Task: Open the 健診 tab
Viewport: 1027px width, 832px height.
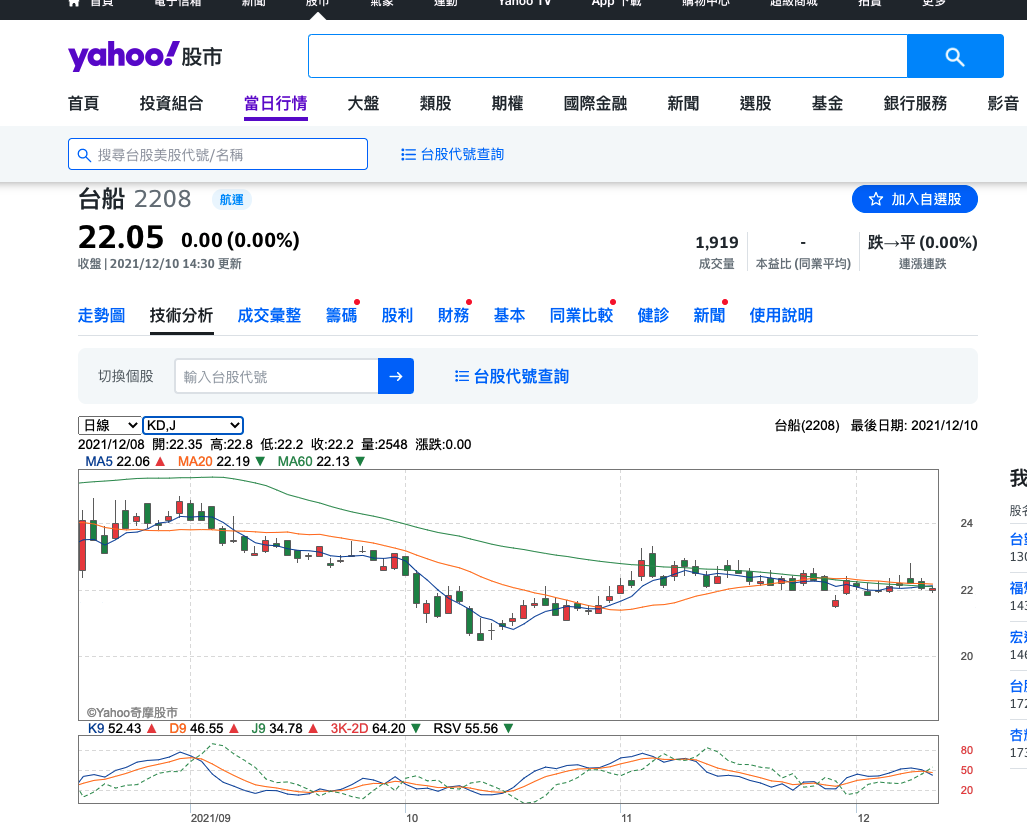Action: click(x=653, y=315)
